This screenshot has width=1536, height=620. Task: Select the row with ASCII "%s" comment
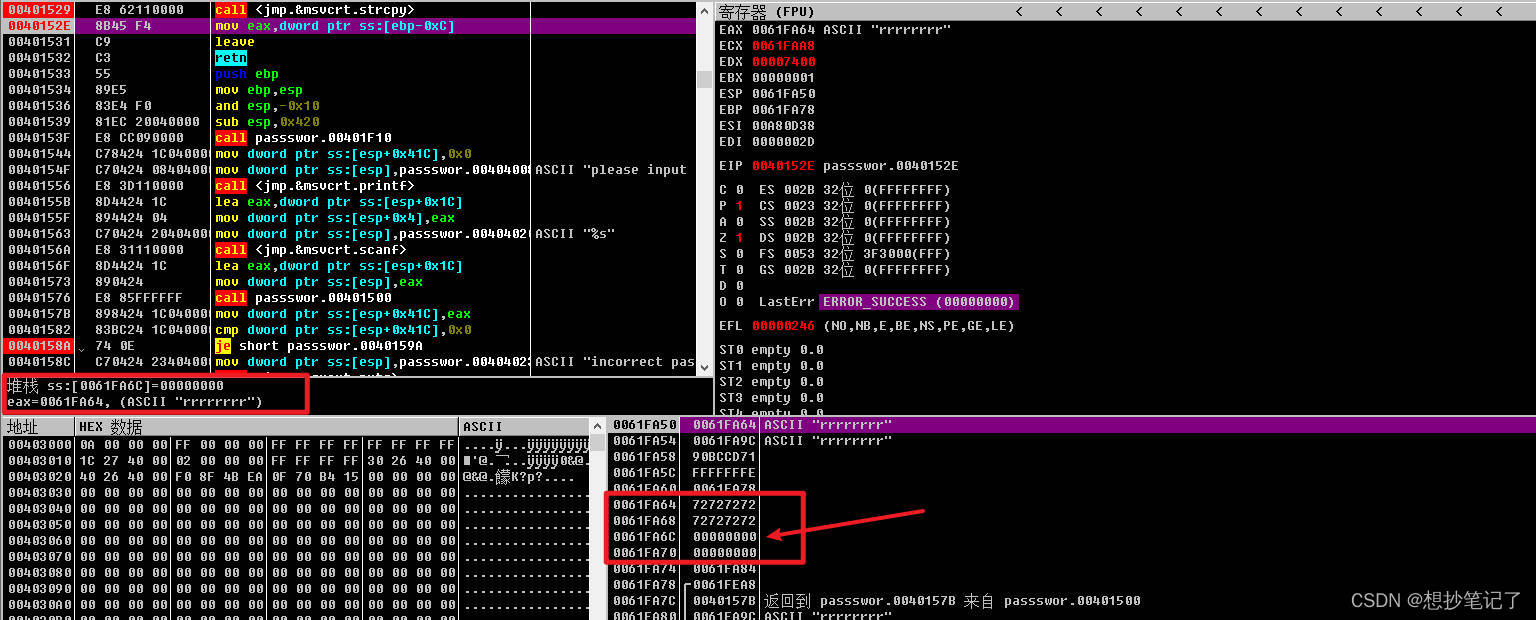pos(349,234)
